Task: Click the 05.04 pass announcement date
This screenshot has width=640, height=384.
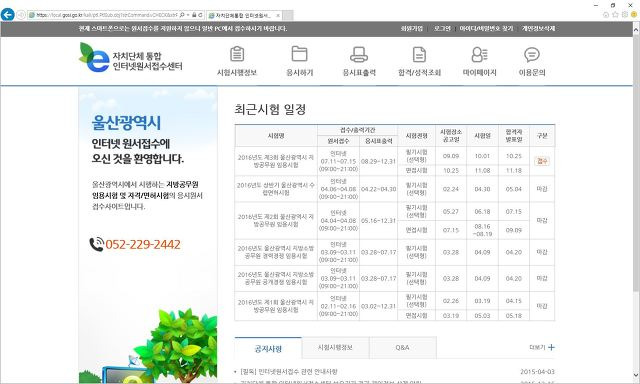Action: pos(513,189)
